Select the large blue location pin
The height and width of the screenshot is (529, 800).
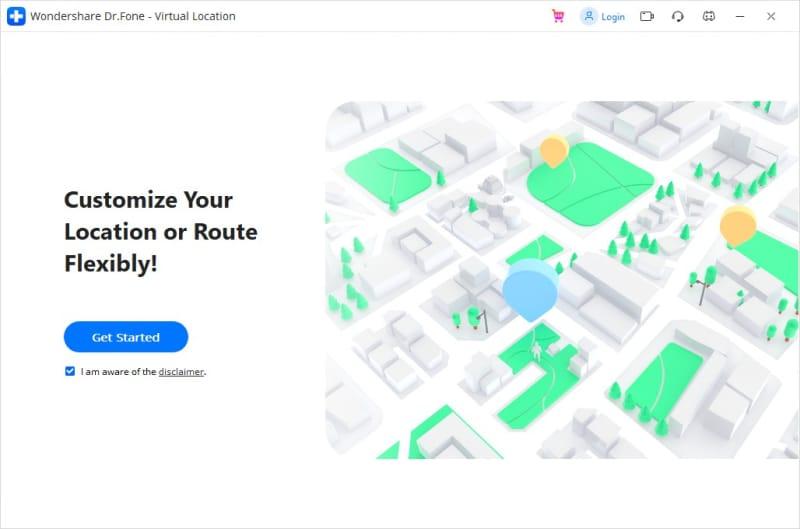(530, 287)
